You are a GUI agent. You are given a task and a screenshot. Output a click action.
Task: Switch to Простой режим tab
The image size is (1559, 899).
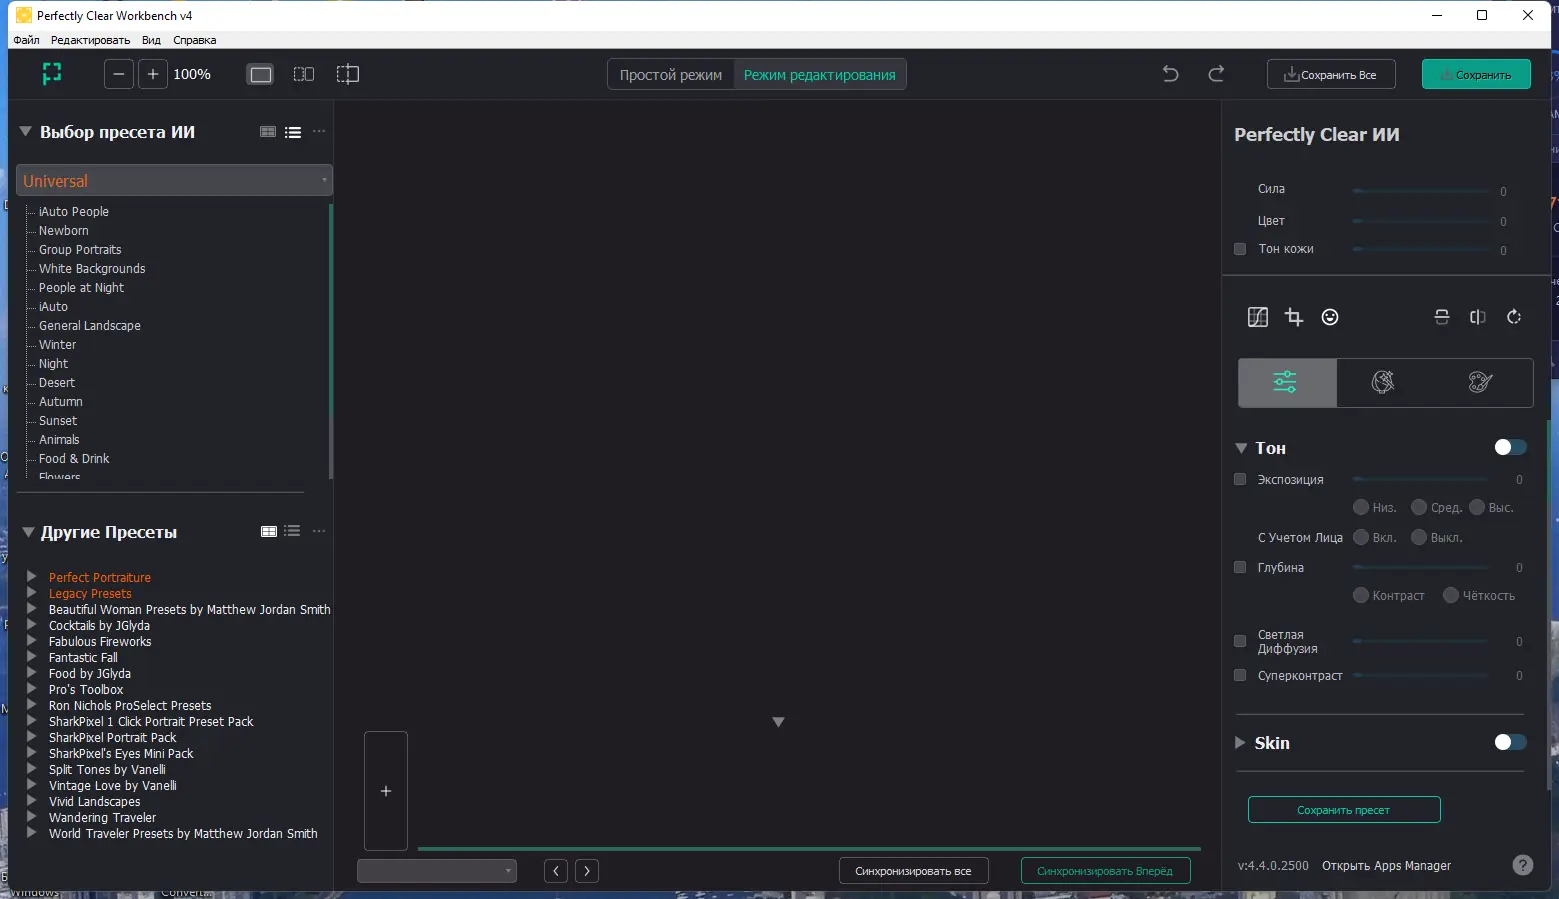click(x=671, y=75)
